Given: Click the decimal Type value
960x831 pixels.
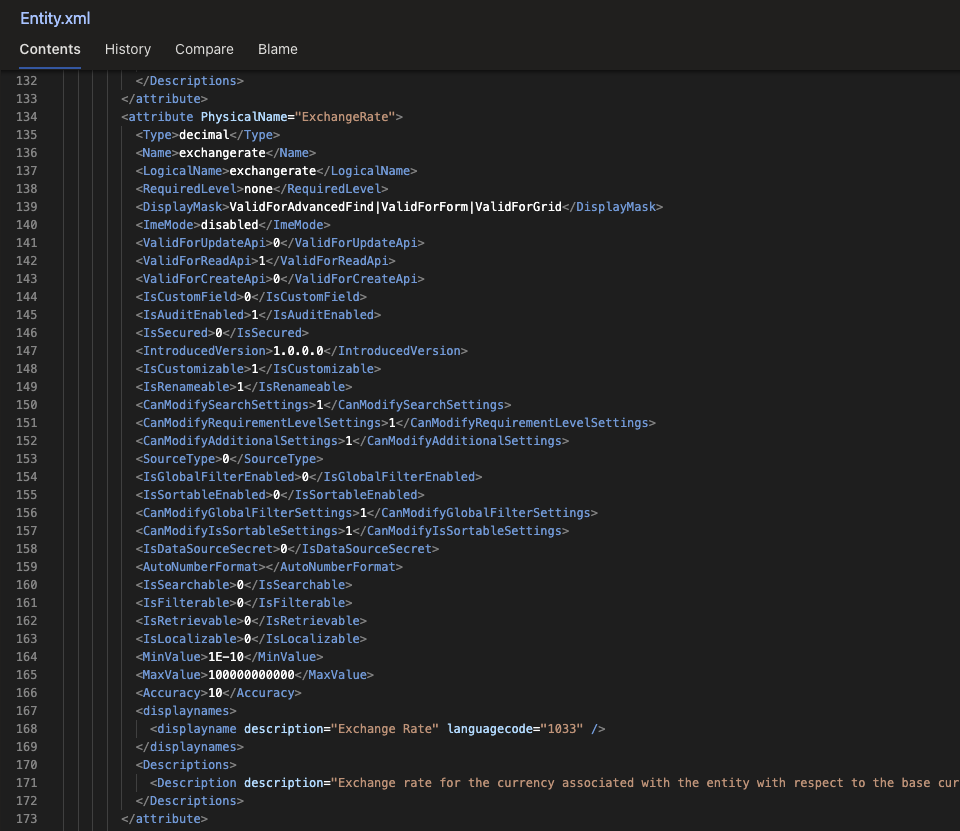Looking at the screenshot, I should 204,135.
